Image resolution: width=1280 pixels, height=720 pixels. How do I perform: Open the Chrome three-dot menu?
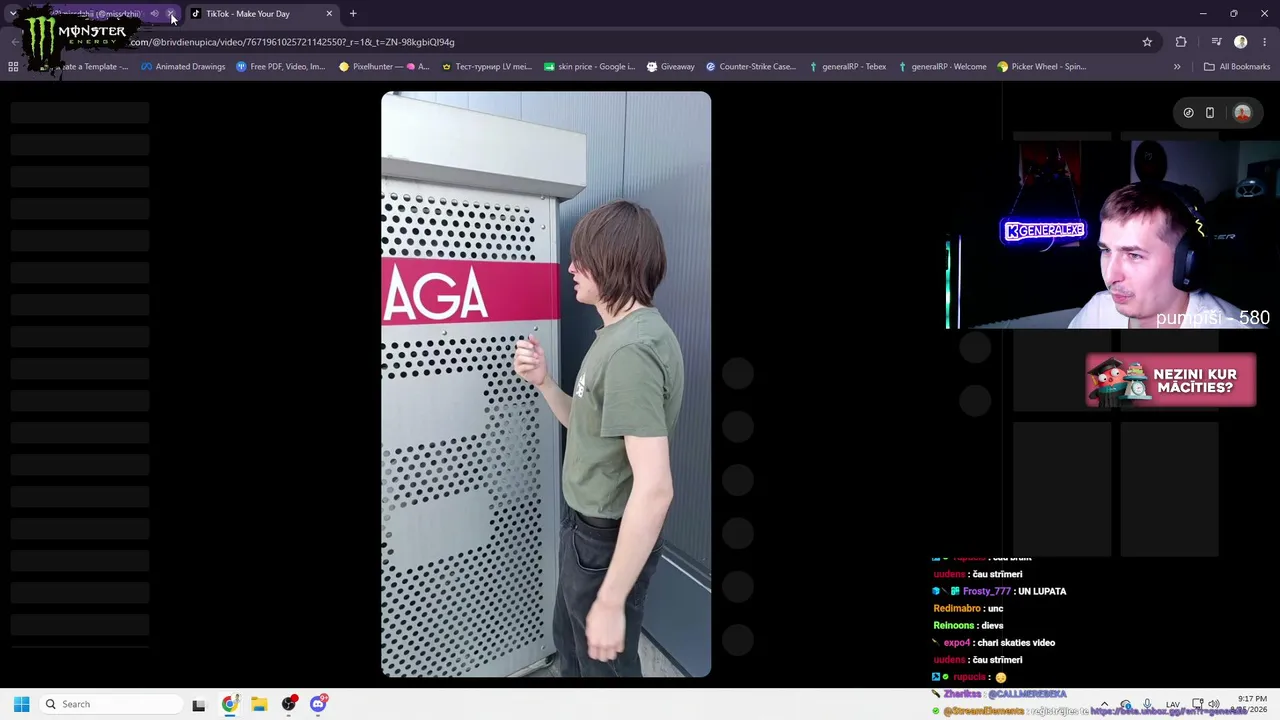click(1265, 42)
